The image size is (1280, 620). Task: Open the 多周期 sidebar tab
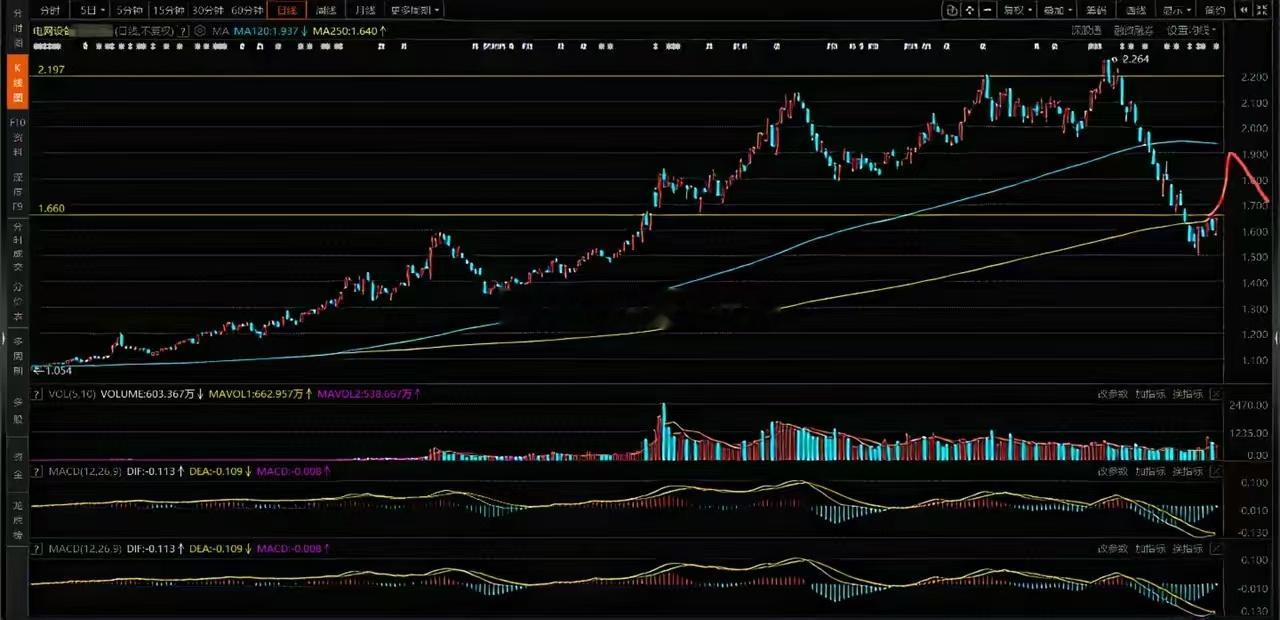(17, 356)
